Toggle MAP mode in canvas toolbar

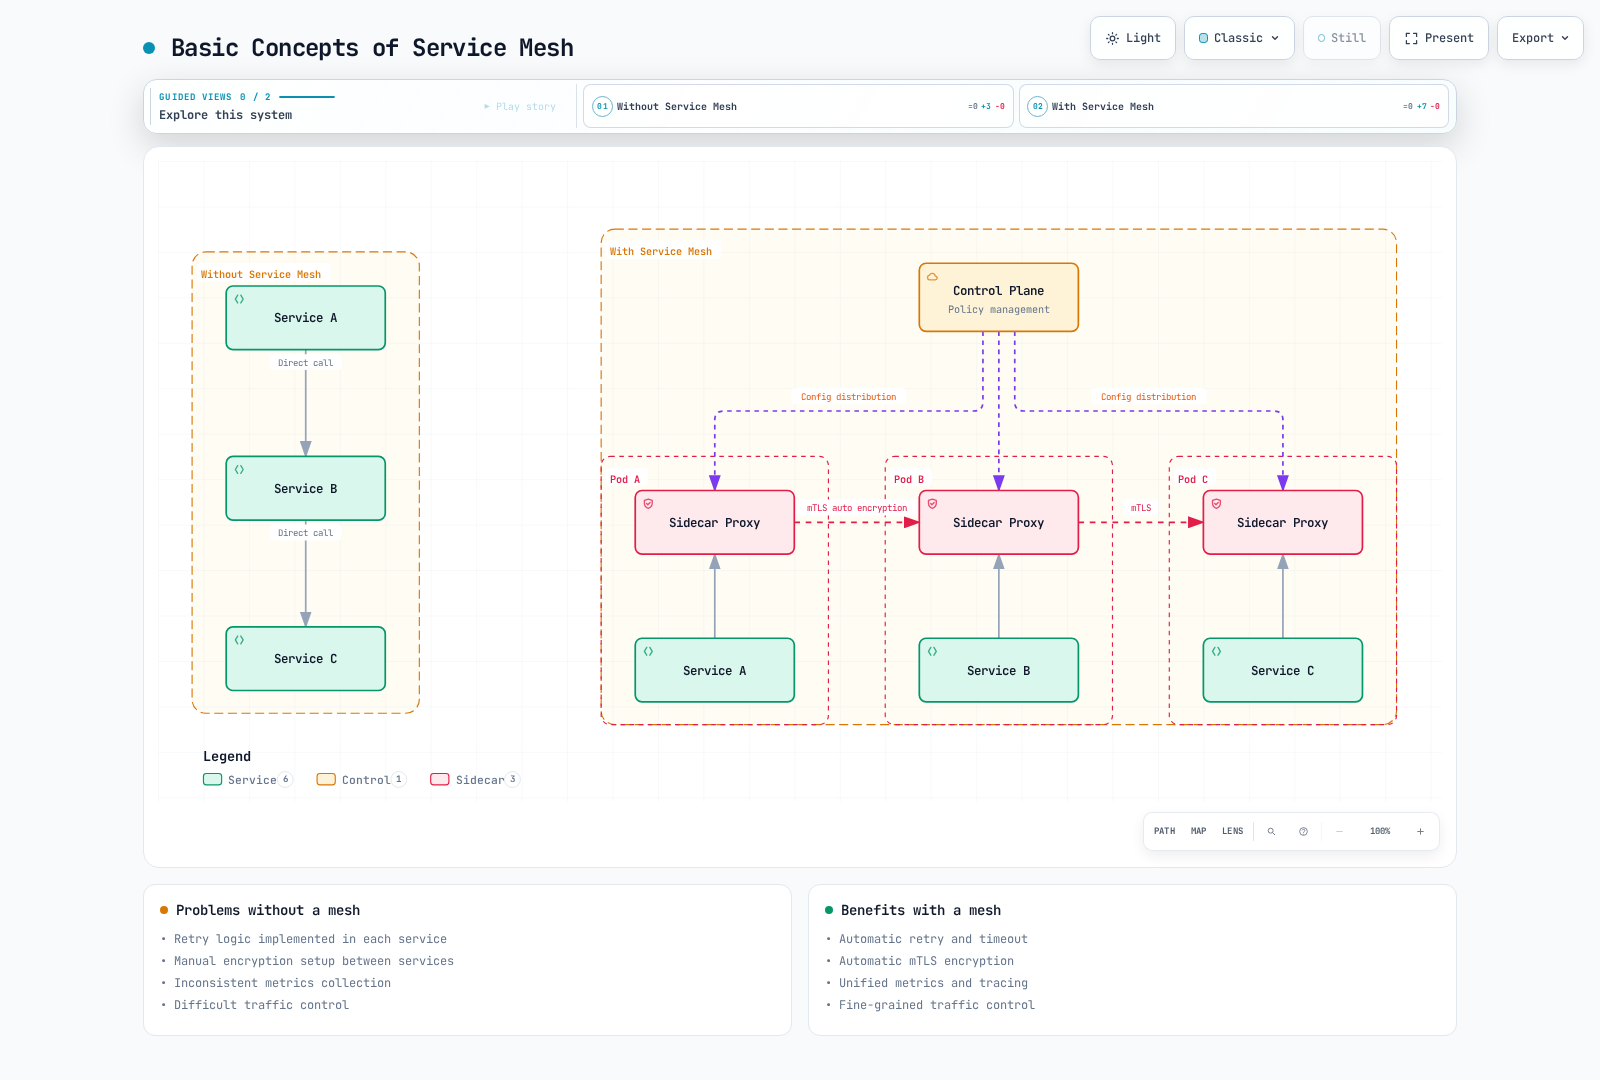[x=1199, y=831]
